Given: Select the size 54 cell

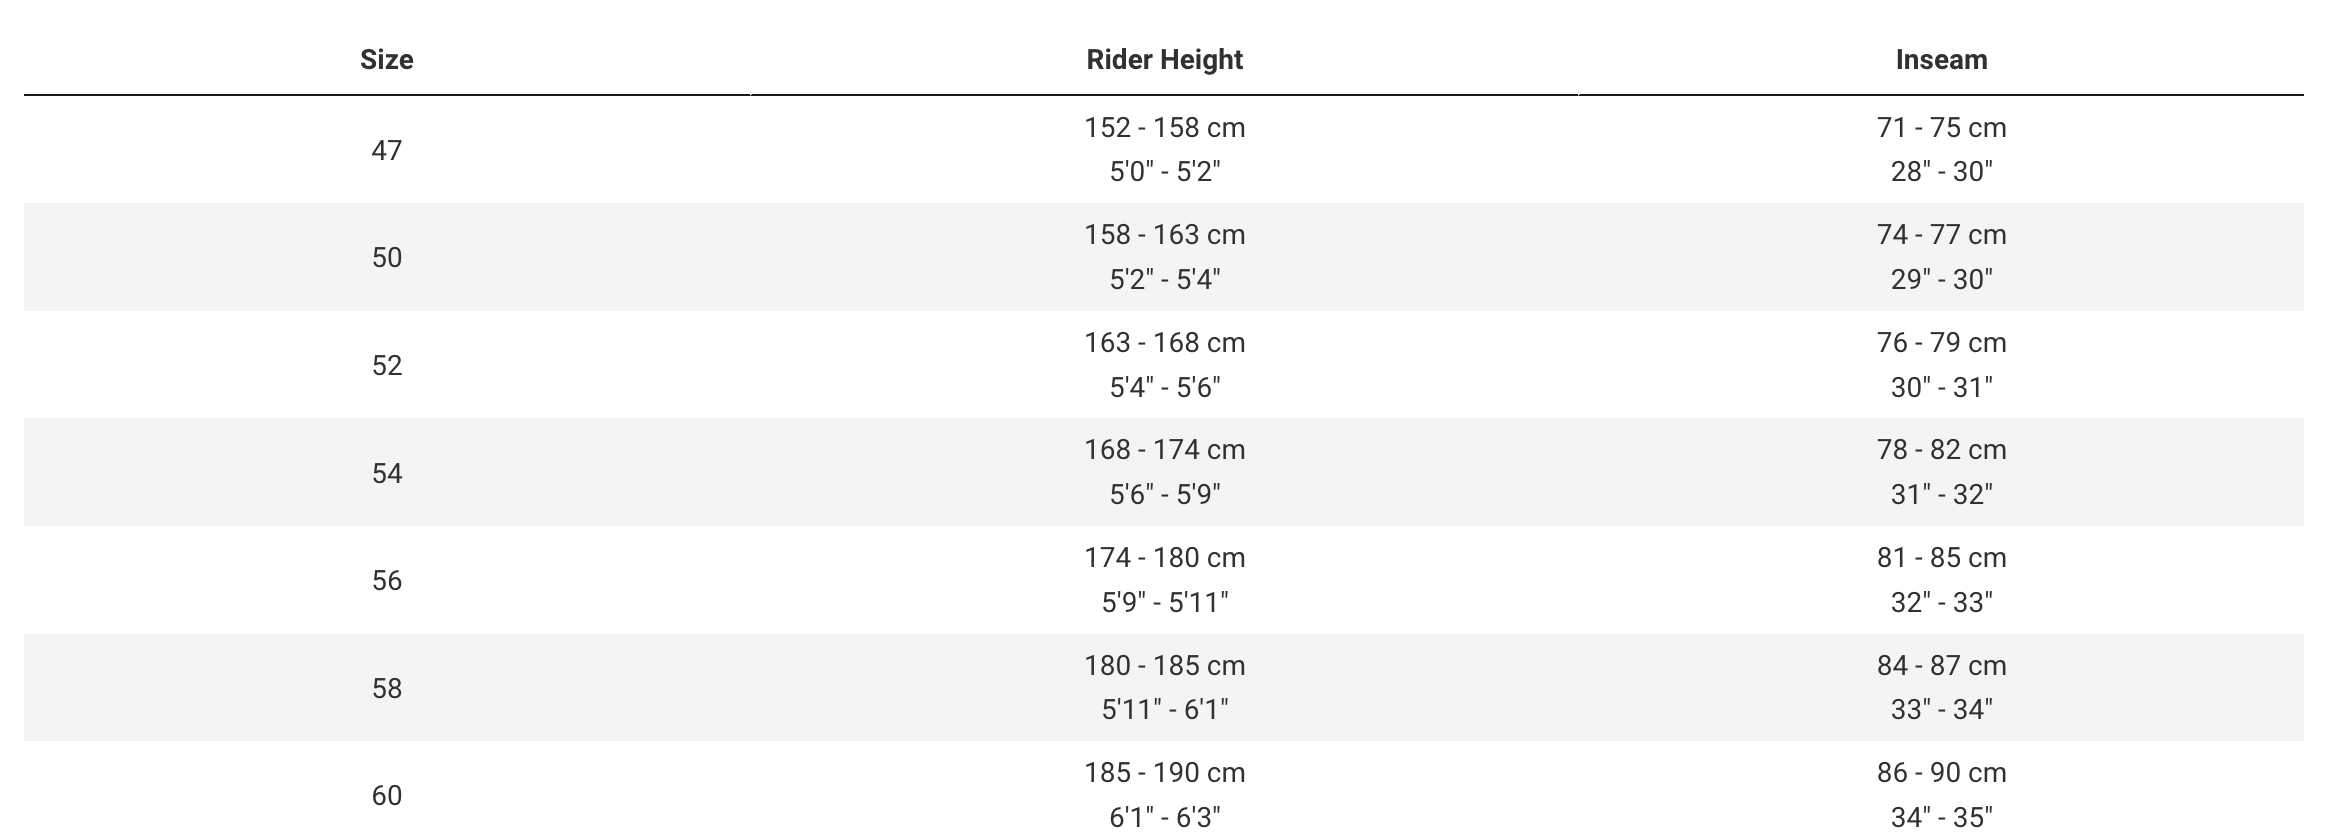Looking at the screenshot, I should coord(386,473).
